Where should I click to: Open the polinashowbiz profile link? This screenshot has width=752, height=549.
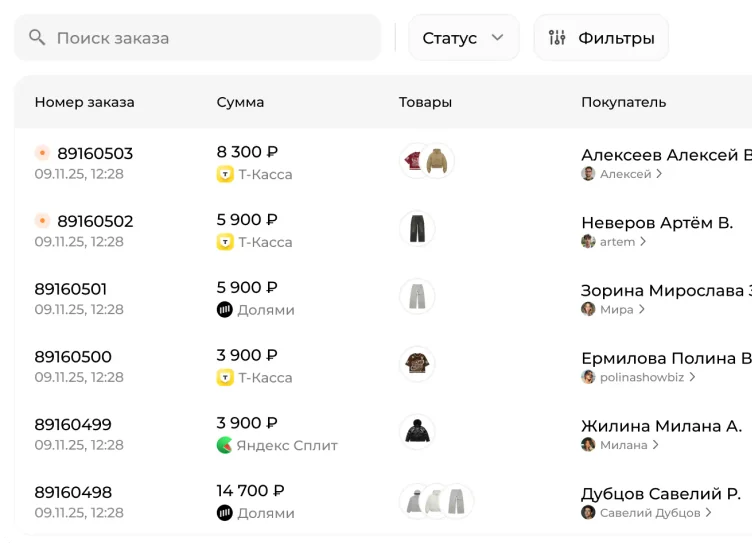pos(642,377)
